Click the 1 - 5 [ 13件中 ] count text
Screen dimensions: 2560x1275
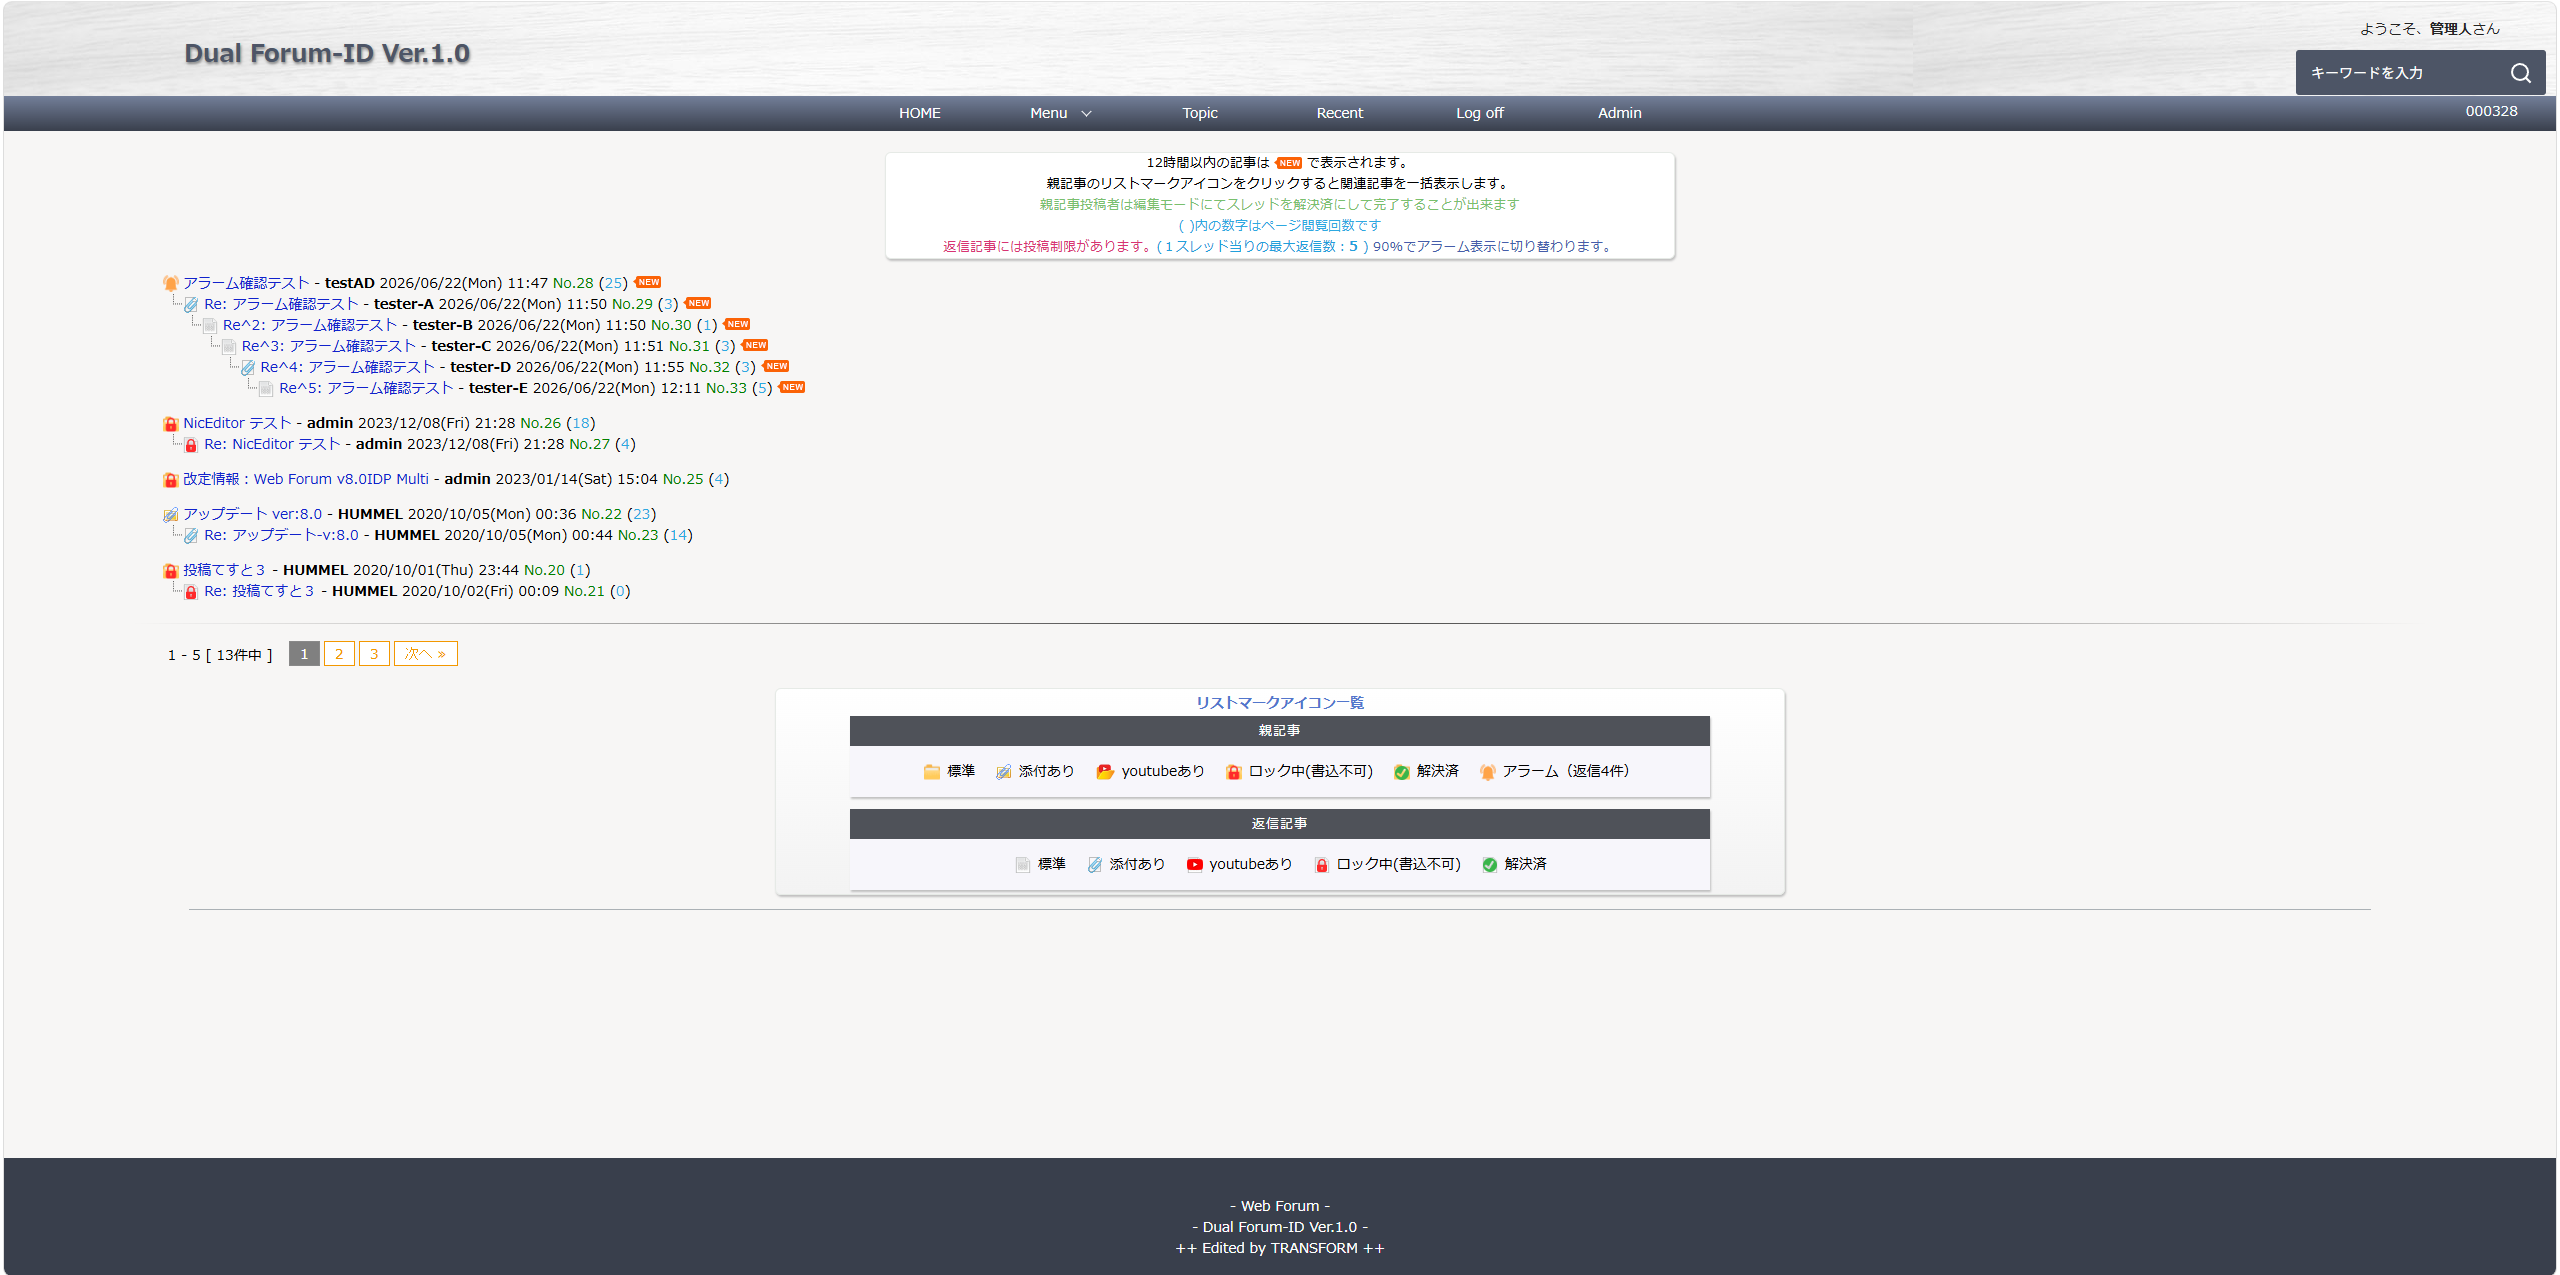[220, 655]
